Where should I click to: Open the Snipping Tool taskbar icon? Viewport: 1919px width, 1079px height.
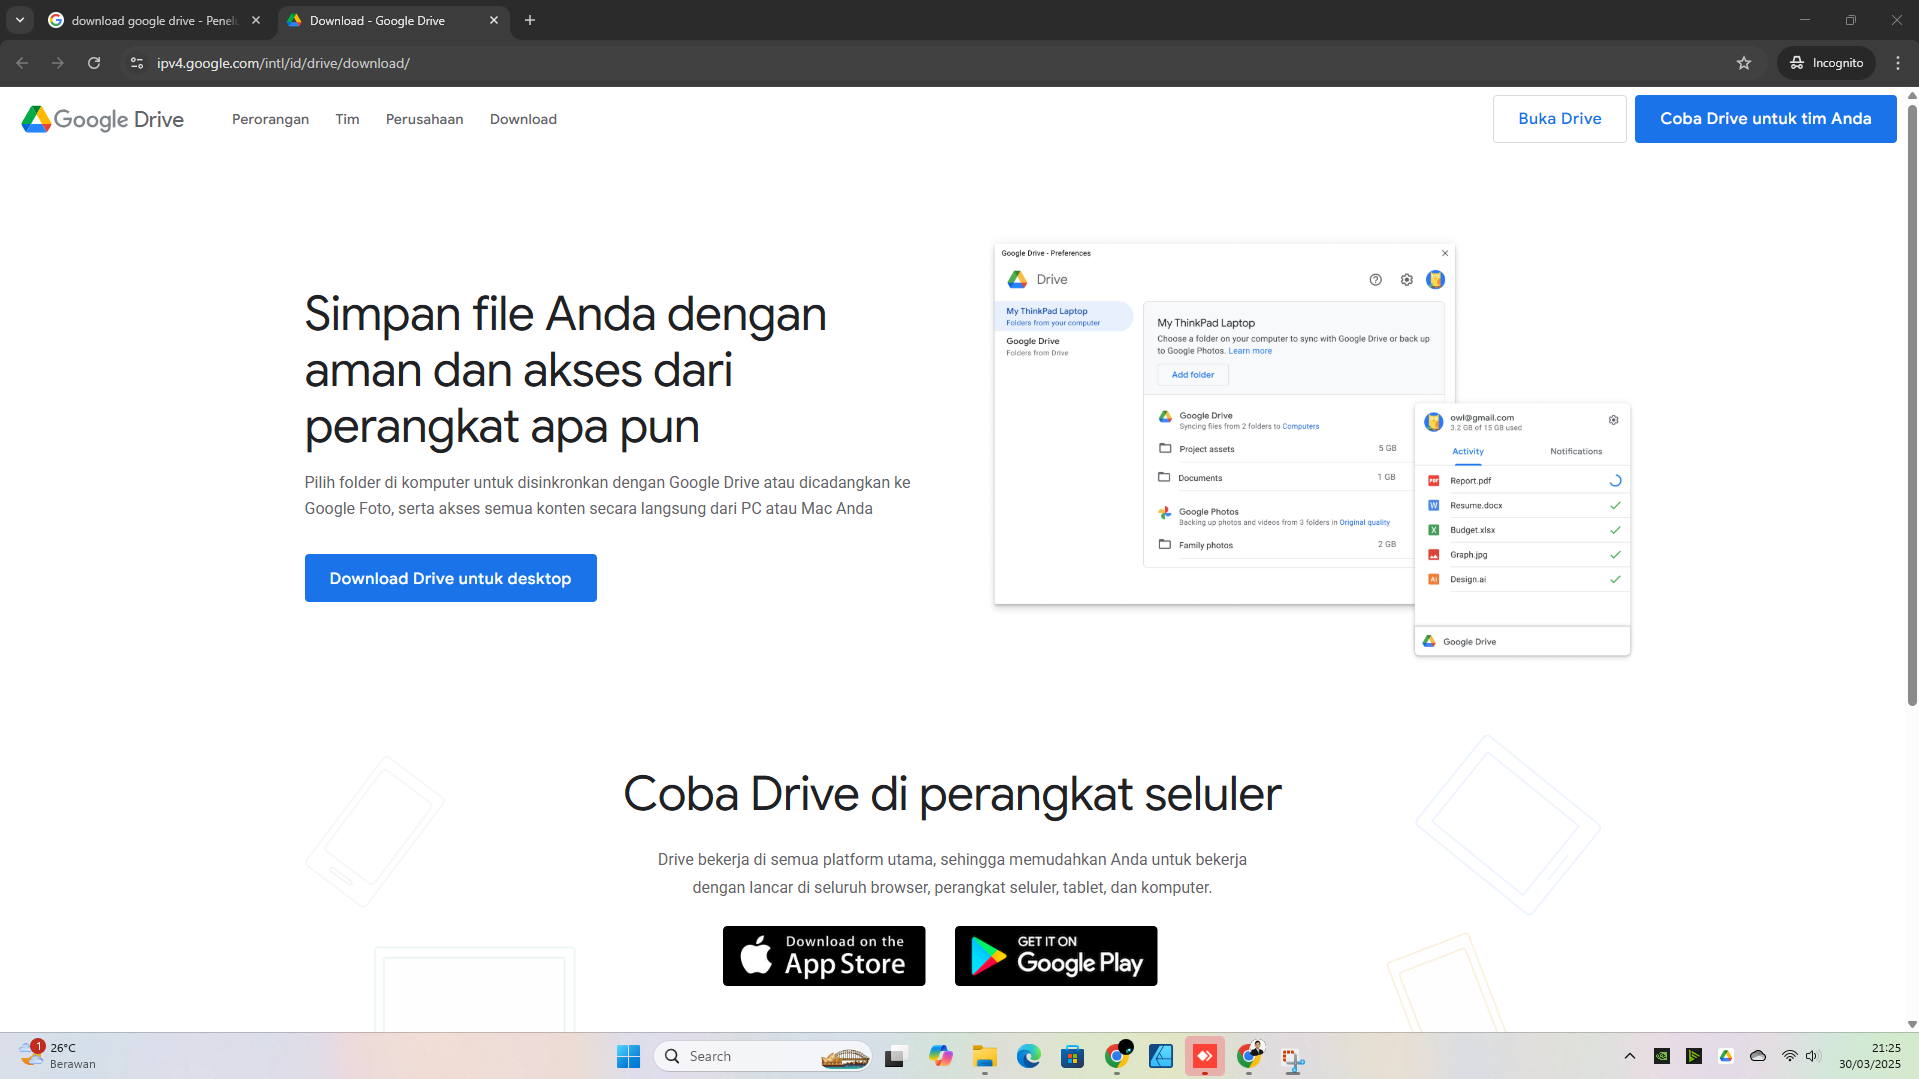1293,1058
